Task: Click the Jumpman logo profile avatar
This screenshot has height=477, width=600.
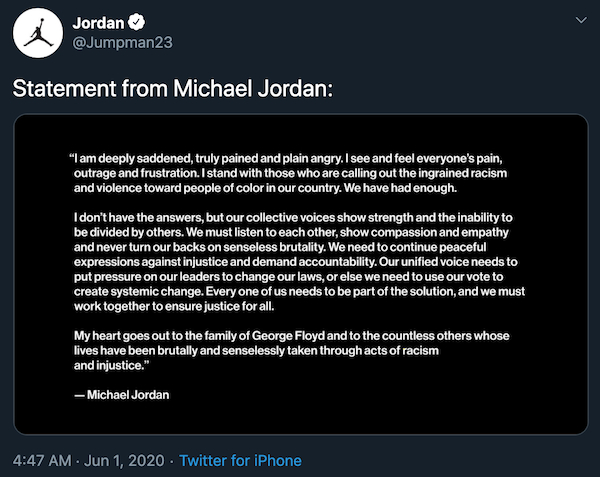Action: (39, 39)
